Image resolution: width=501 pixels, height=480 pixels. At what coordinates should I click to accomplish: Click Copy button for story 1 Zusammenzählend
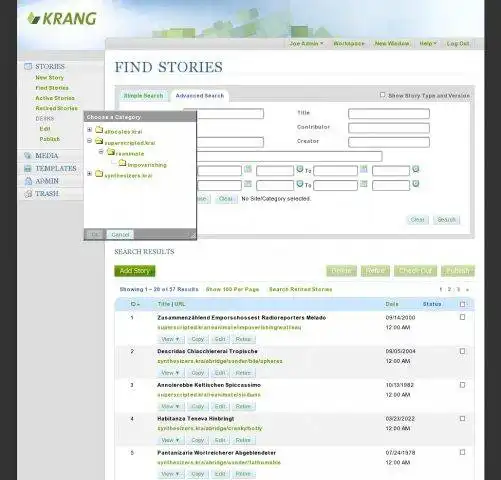pos(198,339)
